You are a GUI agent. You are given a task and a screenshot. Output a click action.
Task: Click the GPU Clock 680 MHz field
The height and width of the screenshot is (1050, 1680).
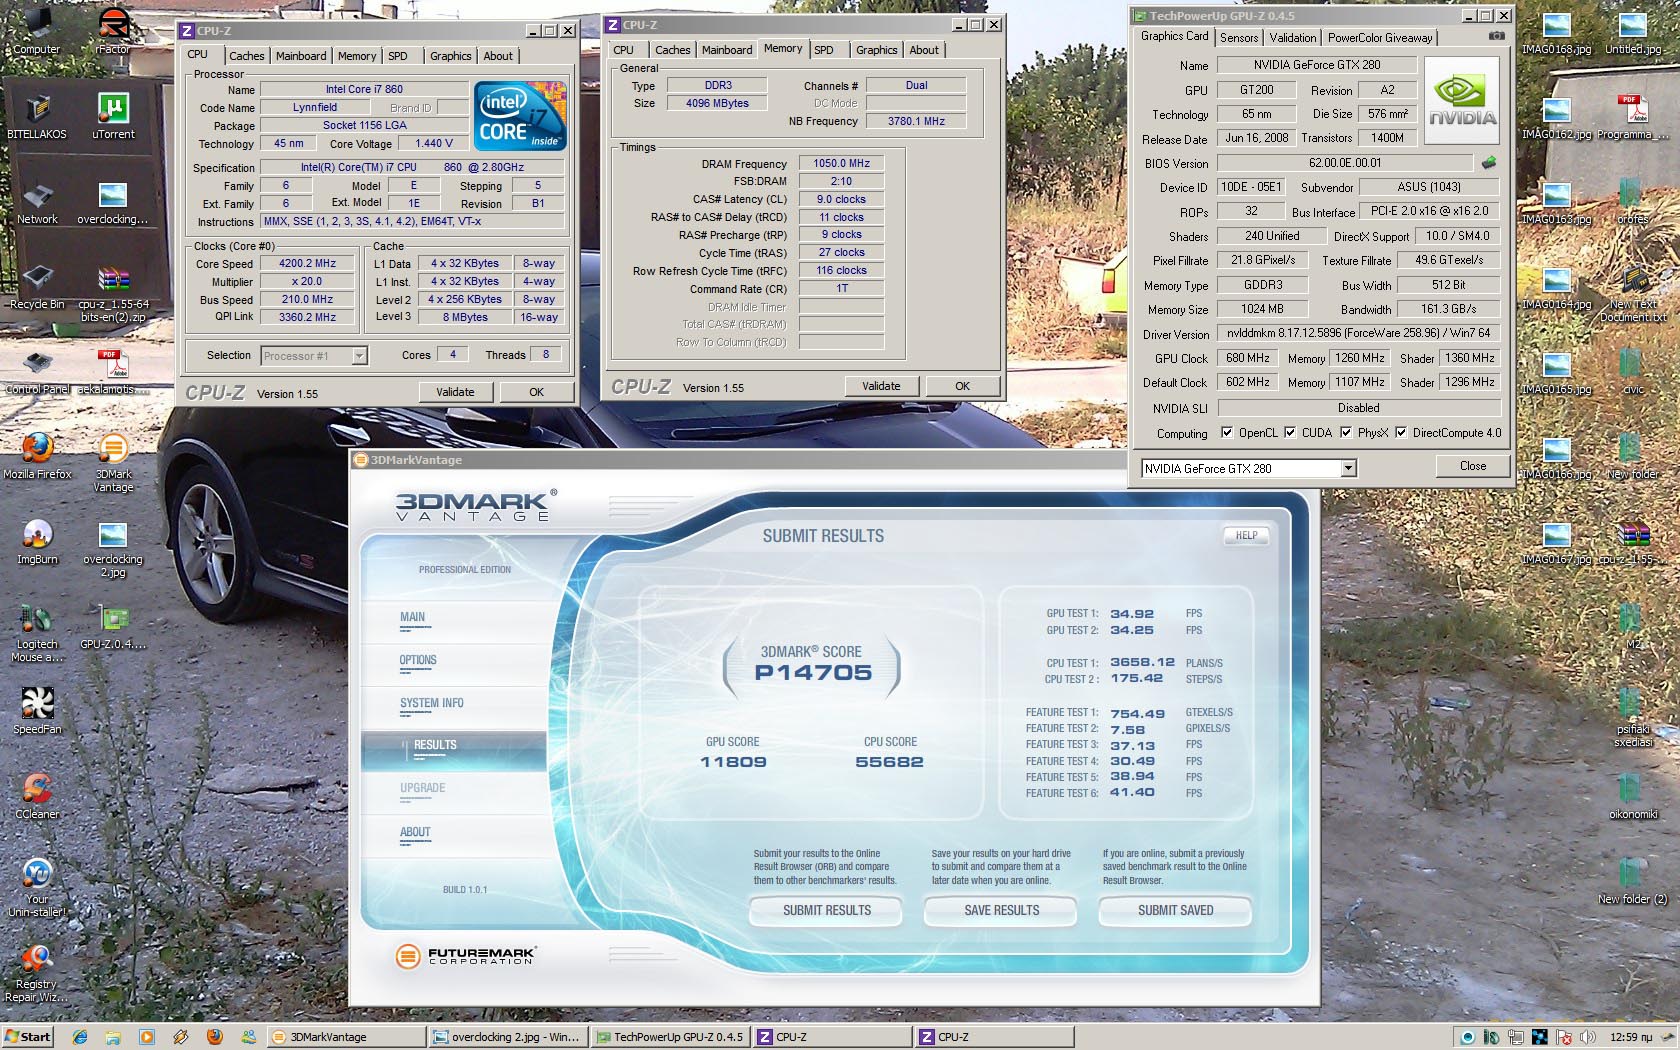(1247, 358)
